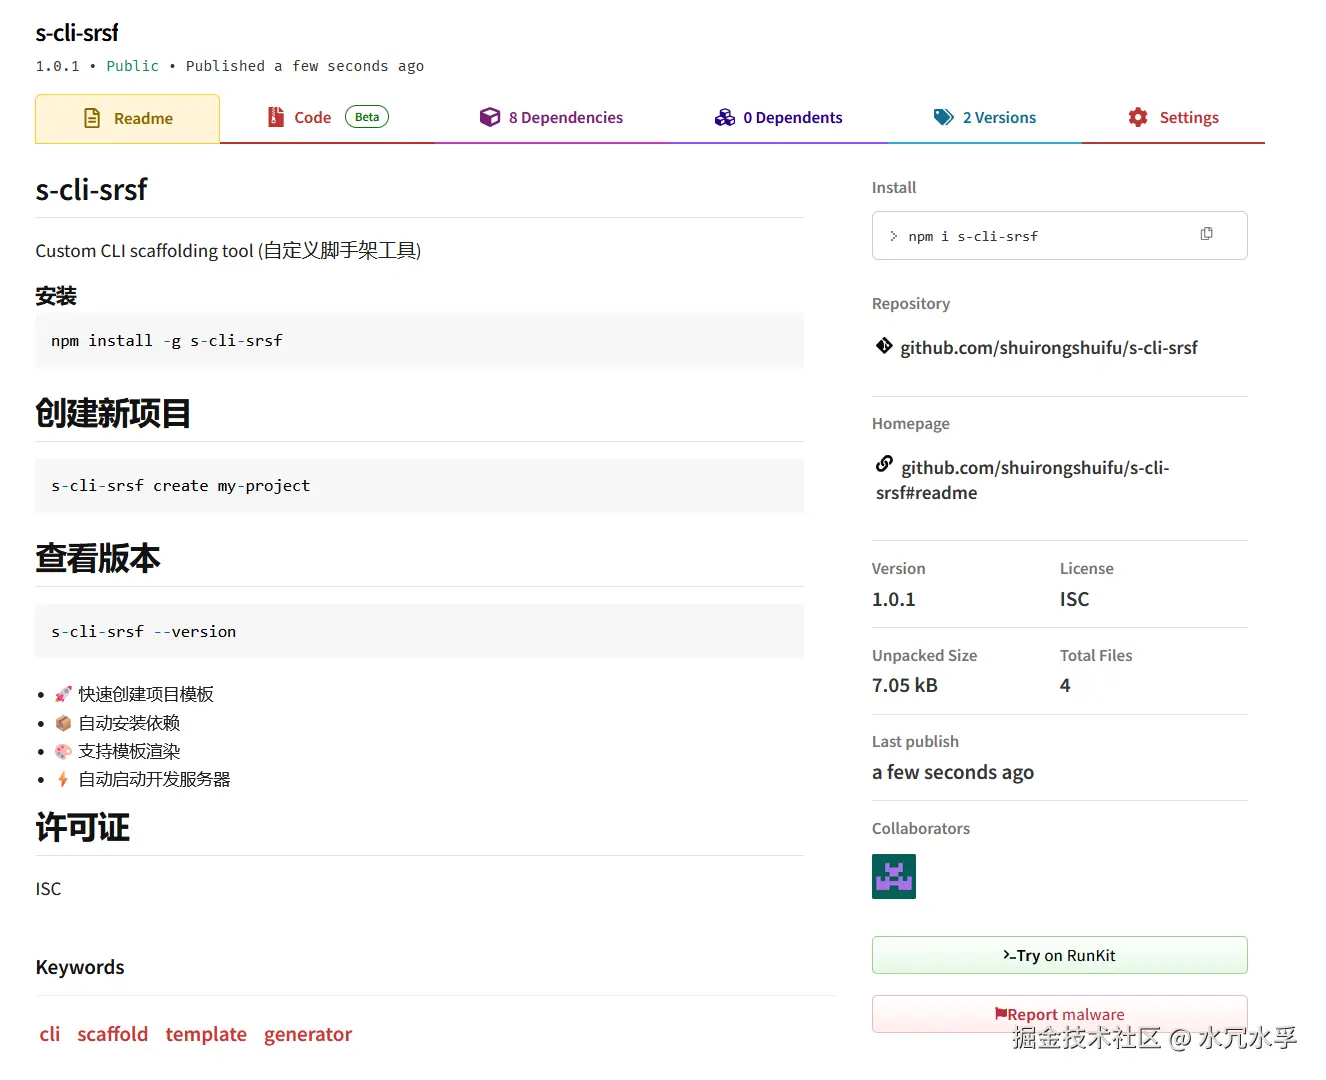The image size is (1326, 1080).
Task: Open the homepage readme link
Action: click(1023, 480)
